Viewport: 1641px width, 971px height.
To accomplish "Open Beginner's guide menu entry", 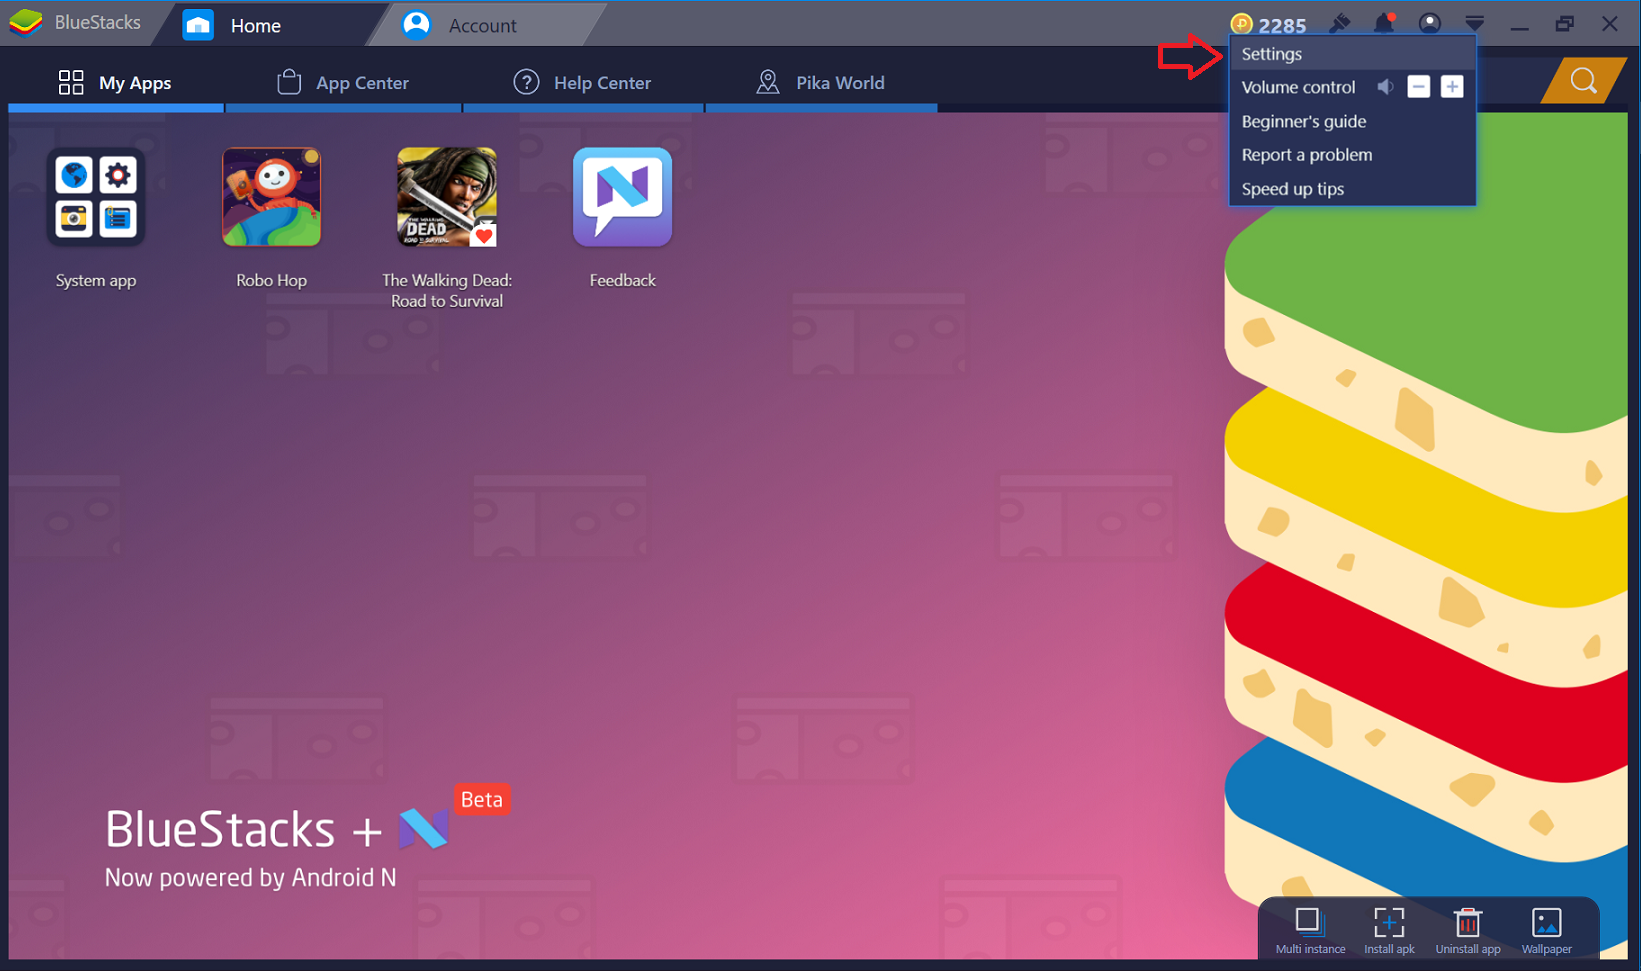I will click(x=1352, y=121).
